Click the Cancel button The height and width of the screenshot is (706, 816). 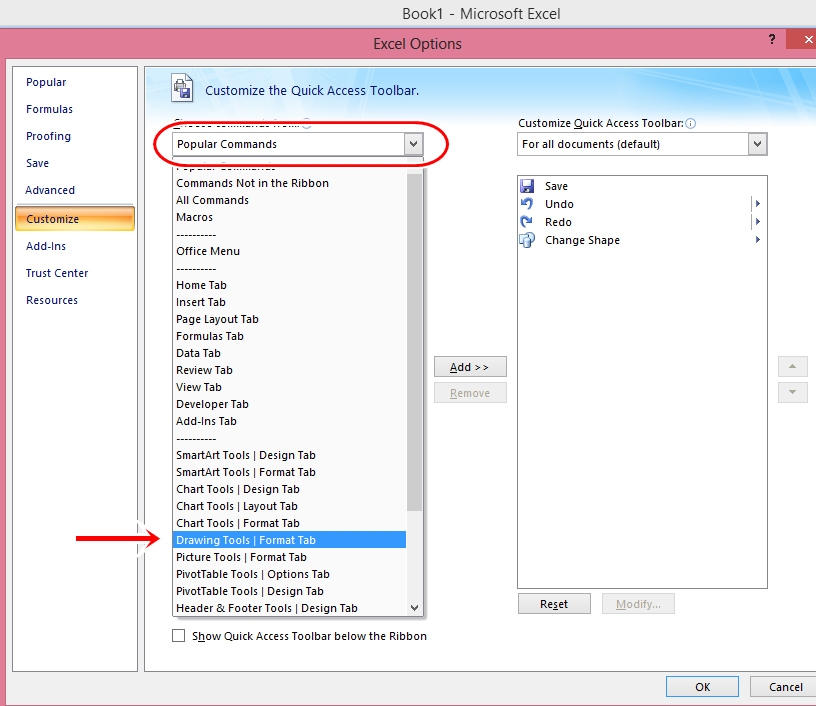coord(785,687)
